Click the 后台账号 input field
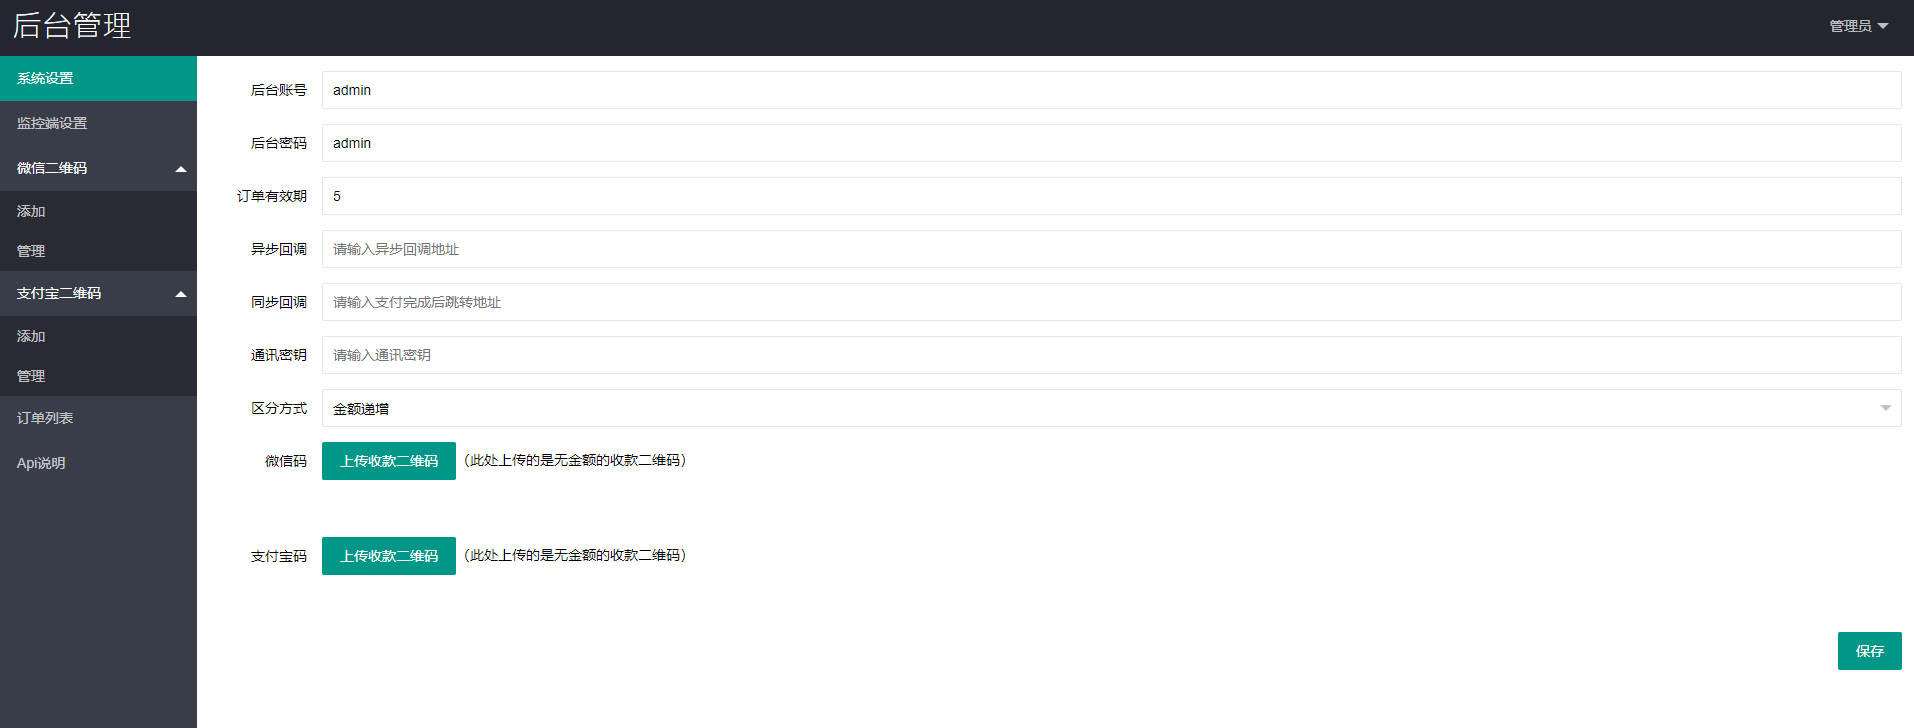Image resolution: width=1914 pixels, height=728 pixels. pos(1110,90)
